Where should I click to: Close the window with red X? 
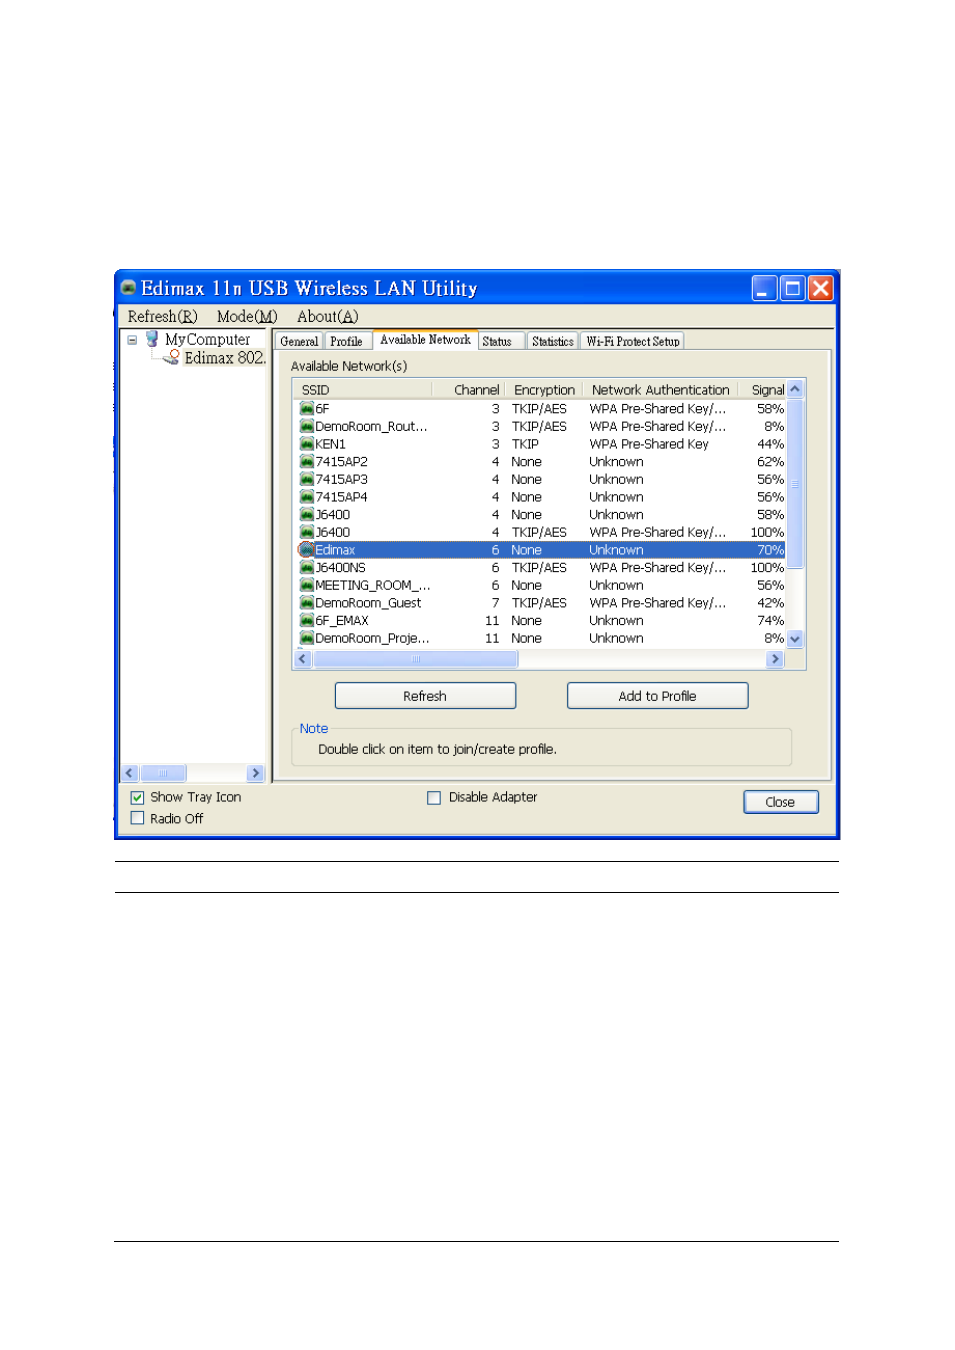(820, 289)
